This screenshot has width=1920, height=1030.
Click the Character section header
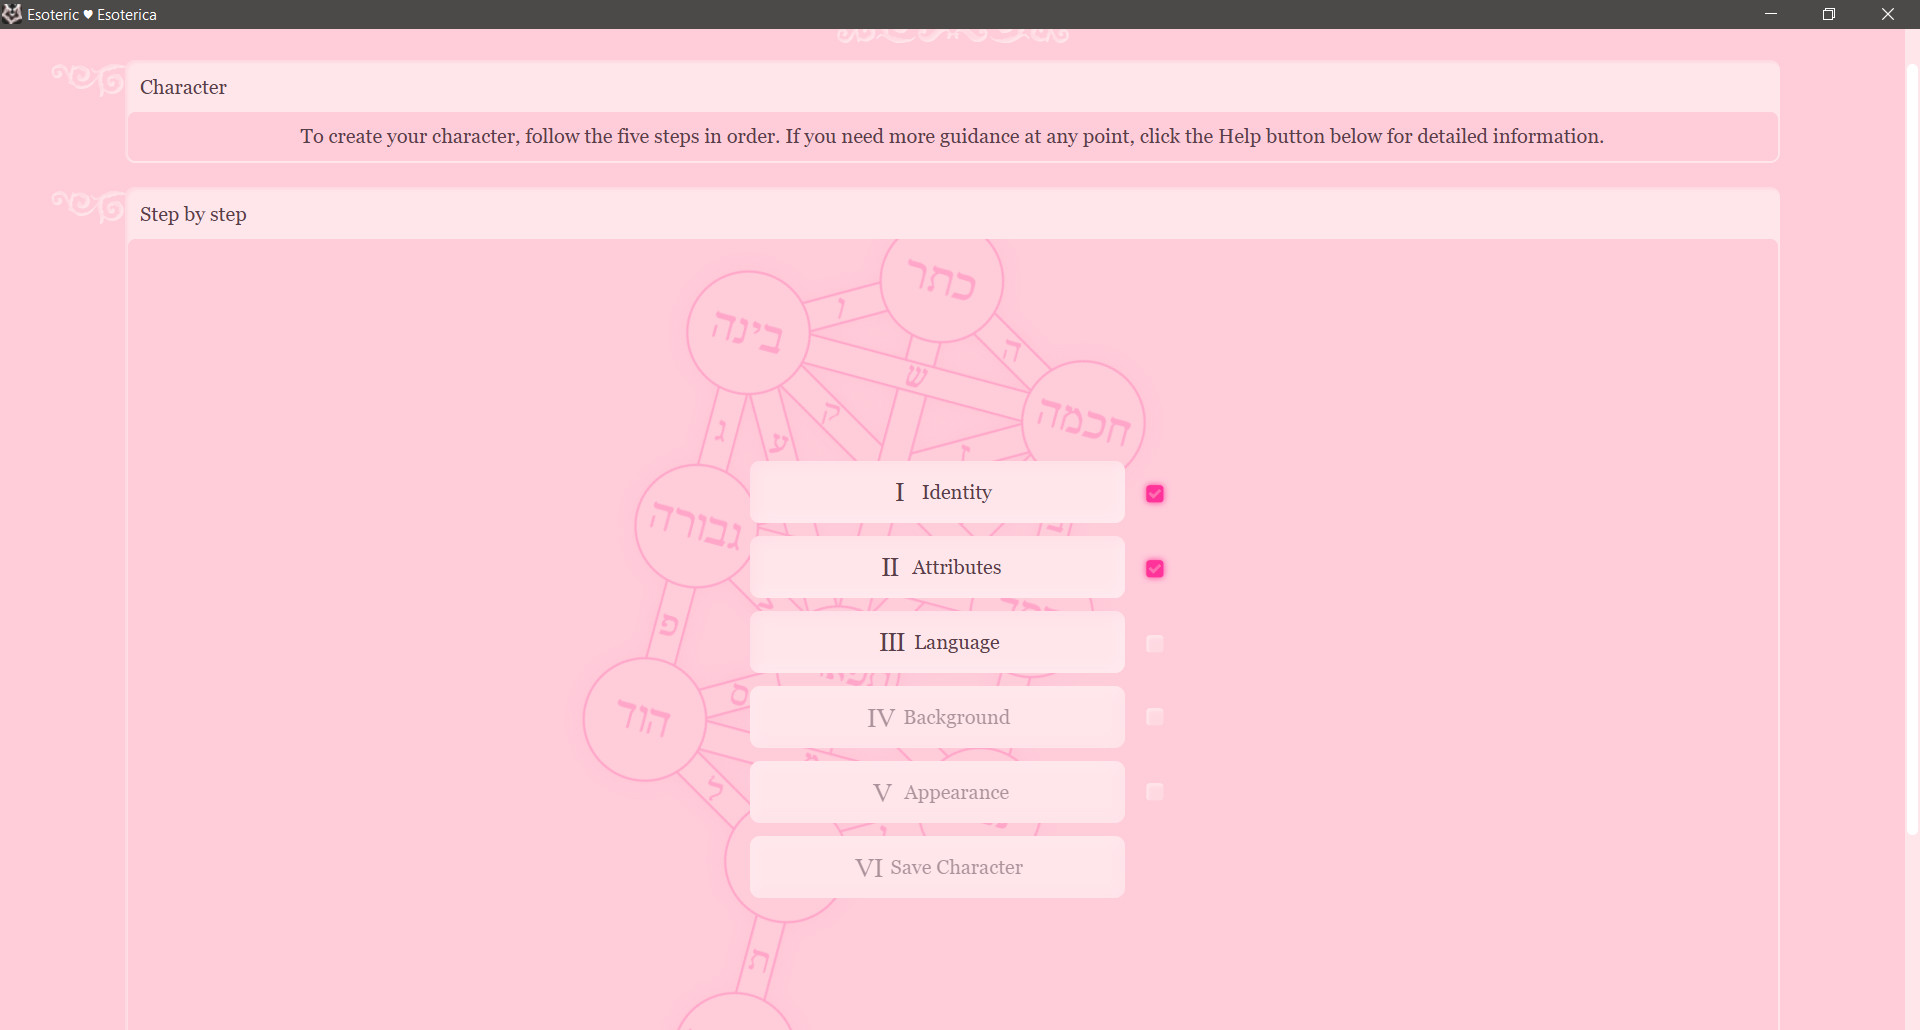click(952, 87)
